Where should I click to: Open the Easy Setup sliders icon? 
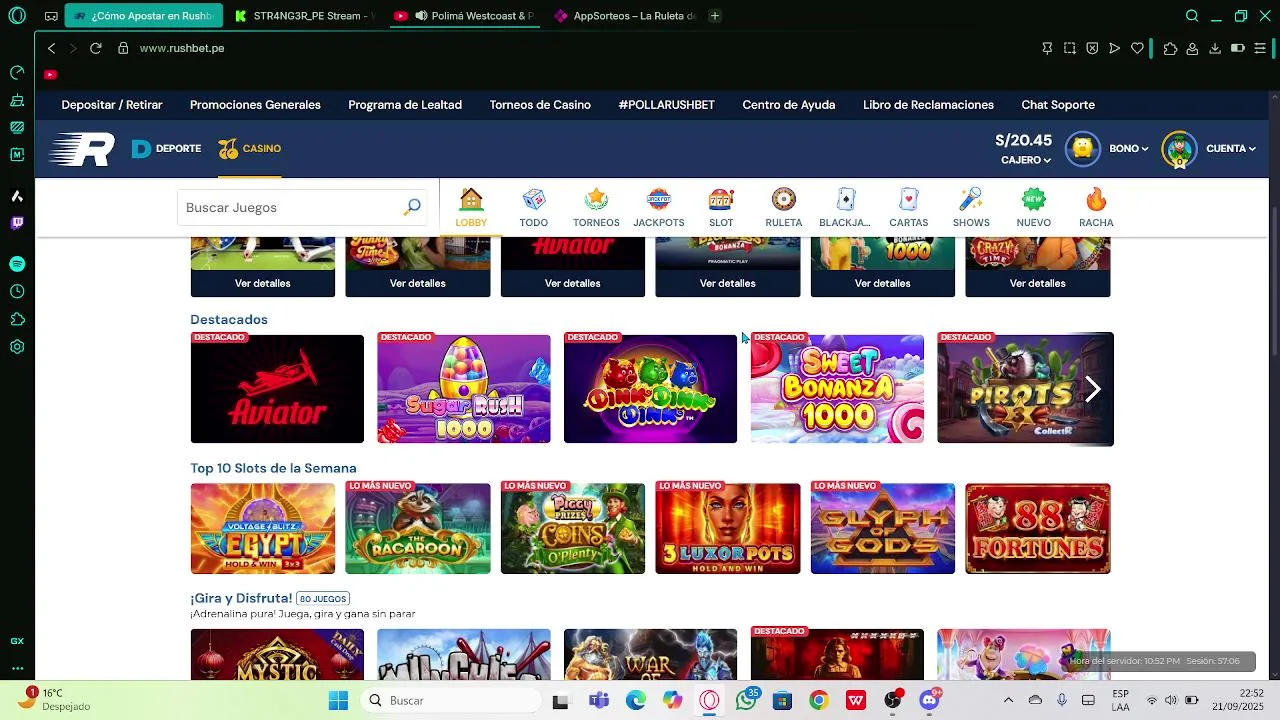[x=1260, y=48]
